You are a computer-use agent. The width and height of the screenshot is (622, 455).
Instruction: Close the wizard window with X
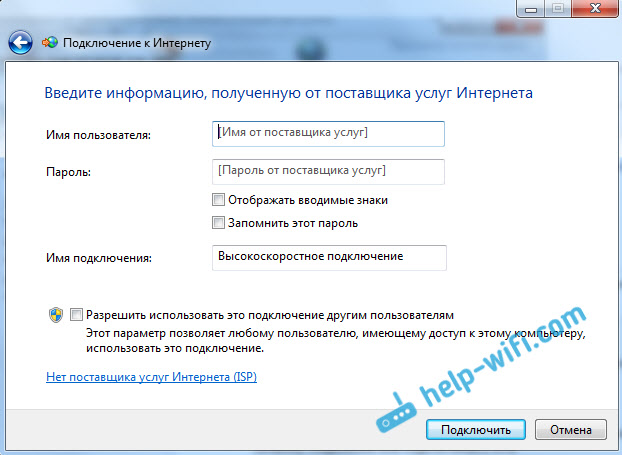595,8
